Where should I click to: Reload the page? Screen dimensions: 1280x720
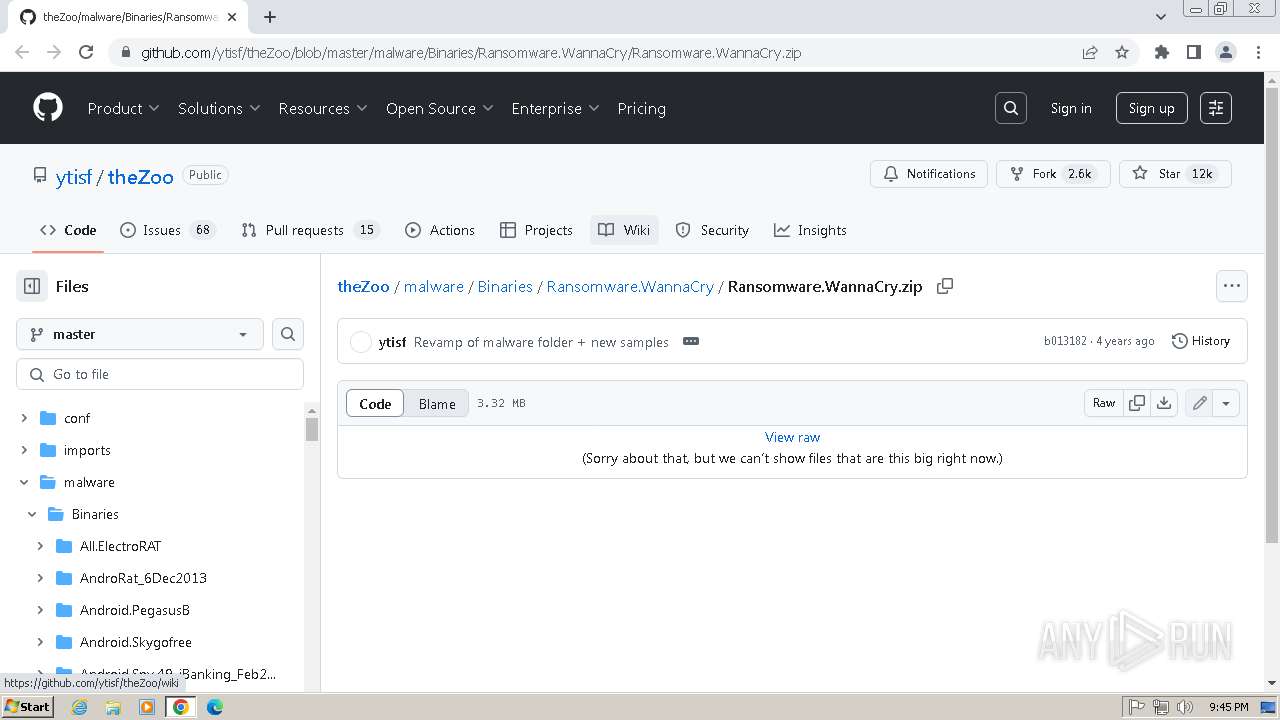point(86,52)
